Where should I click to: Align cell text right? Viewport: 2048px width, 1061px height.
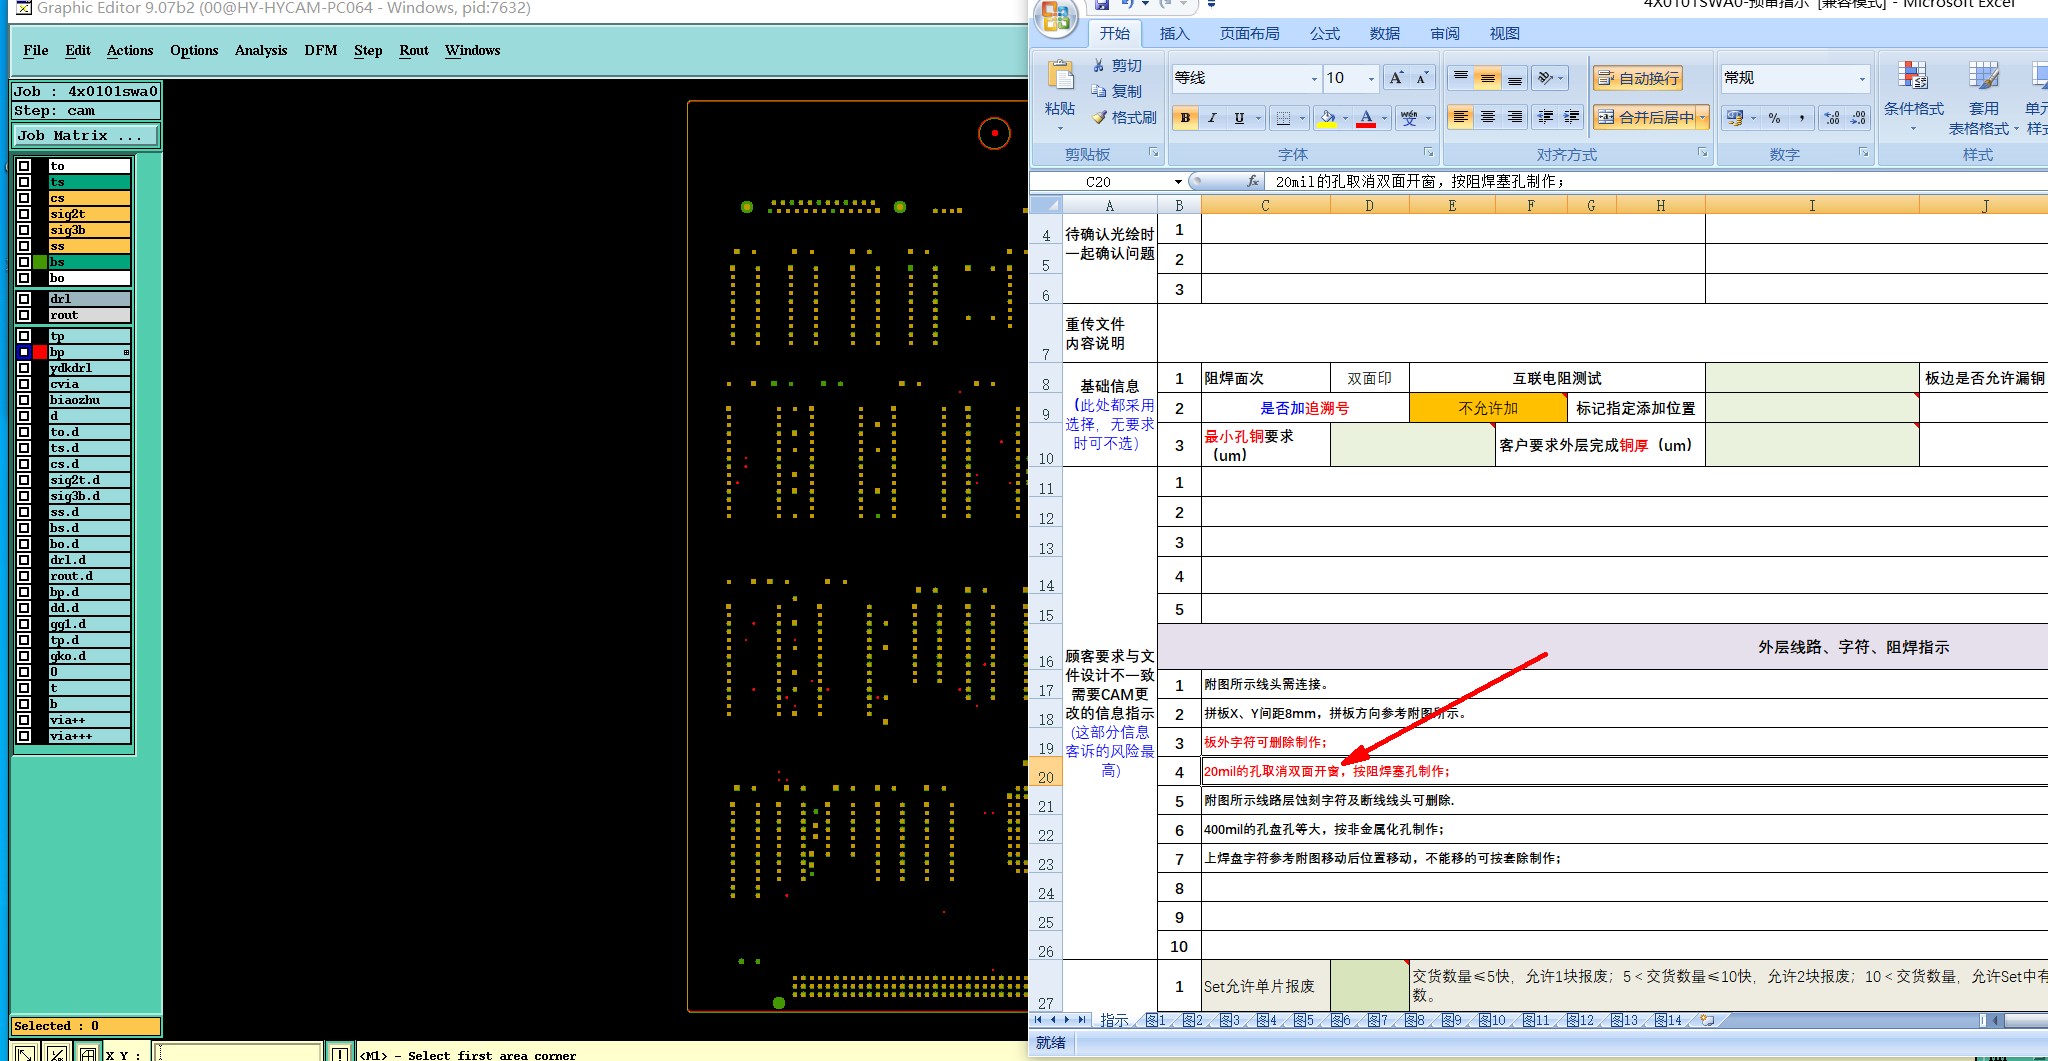click(x=1515, y=118)
